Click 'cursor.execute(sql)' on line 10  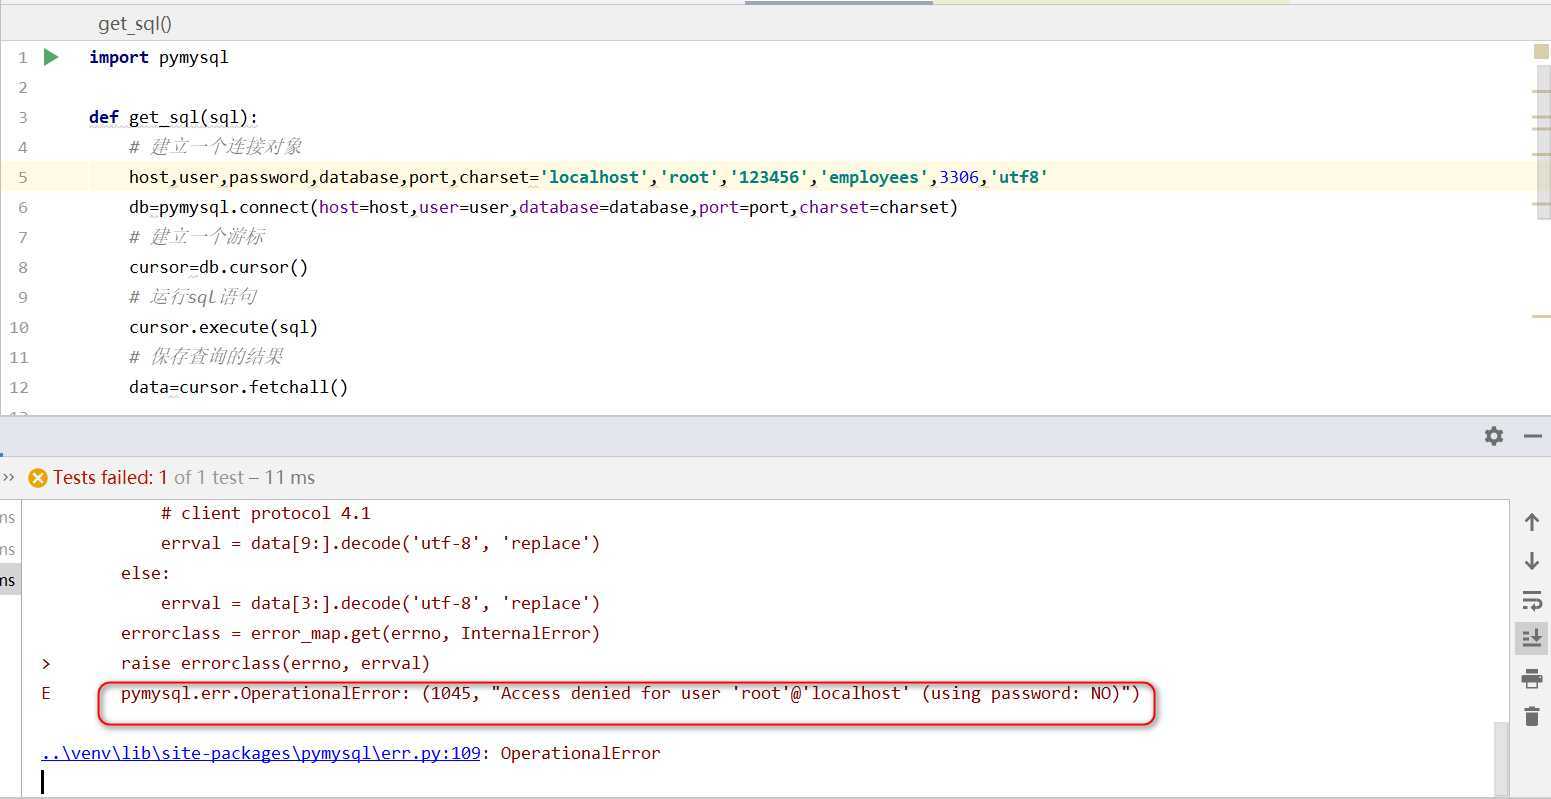[x=223, y=327]
